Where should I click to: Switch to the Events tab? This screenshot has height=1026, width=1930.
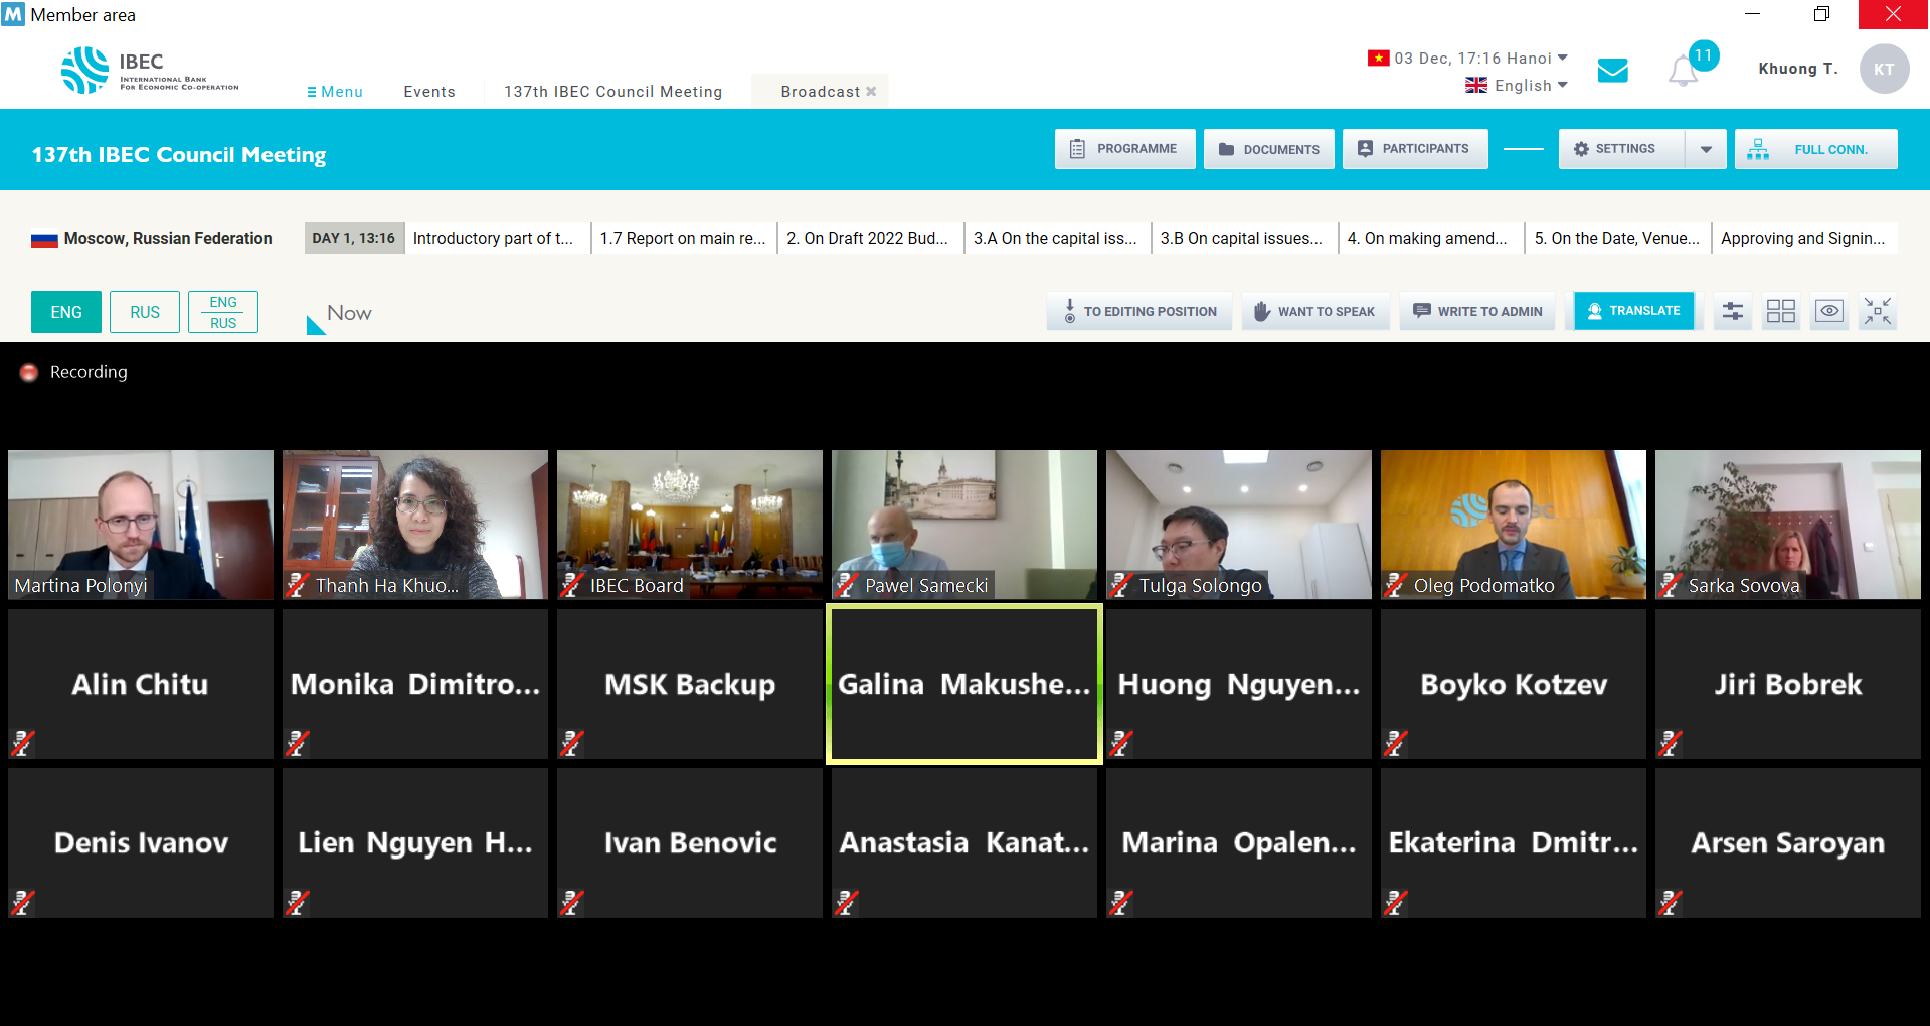[429, 92]
